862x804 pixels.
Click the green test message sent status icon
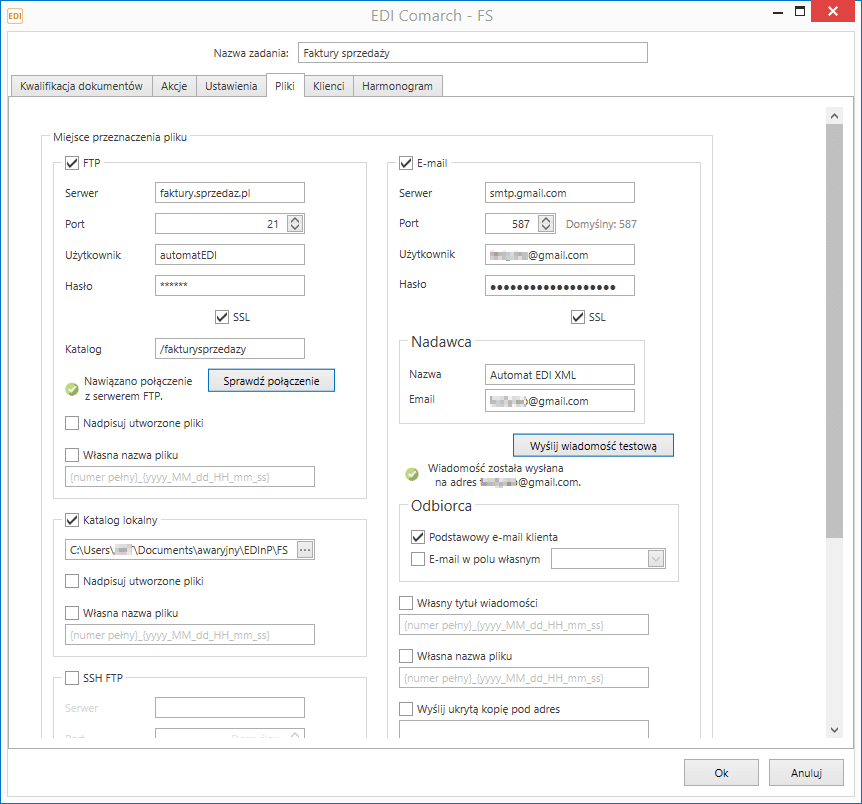(x=412, y=474)
